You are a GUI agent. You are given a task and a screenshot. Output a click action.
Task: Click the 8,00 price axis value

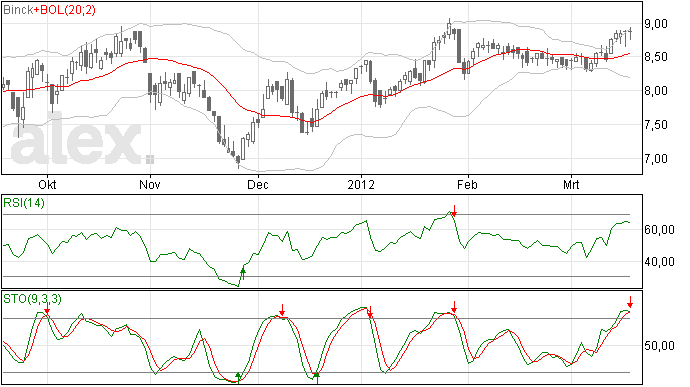(x=656, y=91)
